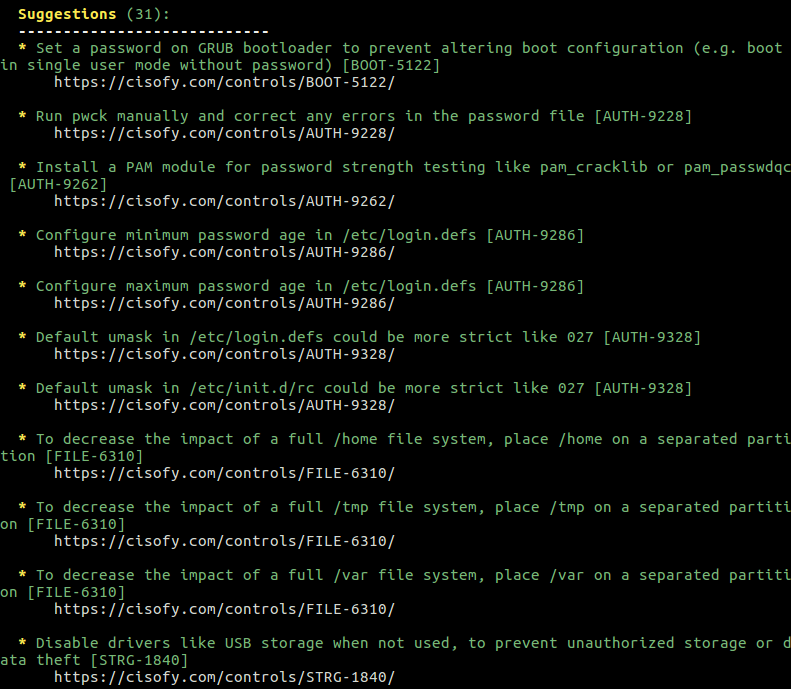The width and height of the screenshot is (791, 689).
Task: Click the Suggestions (31) heading
Action: pyautogui.click(x=94, y=14)
